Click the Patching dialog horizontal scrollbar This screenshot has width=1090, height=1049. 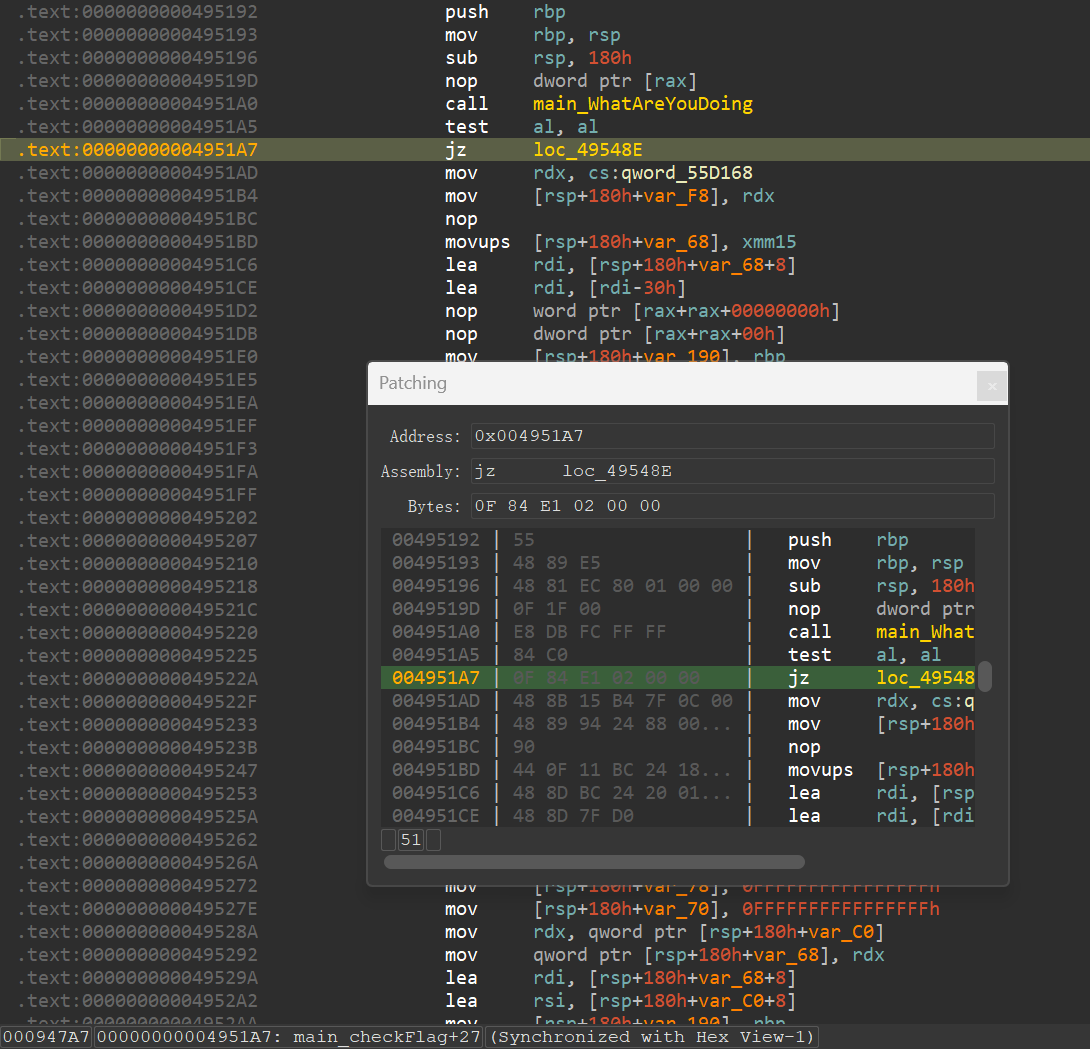click(x=594, y=862)
